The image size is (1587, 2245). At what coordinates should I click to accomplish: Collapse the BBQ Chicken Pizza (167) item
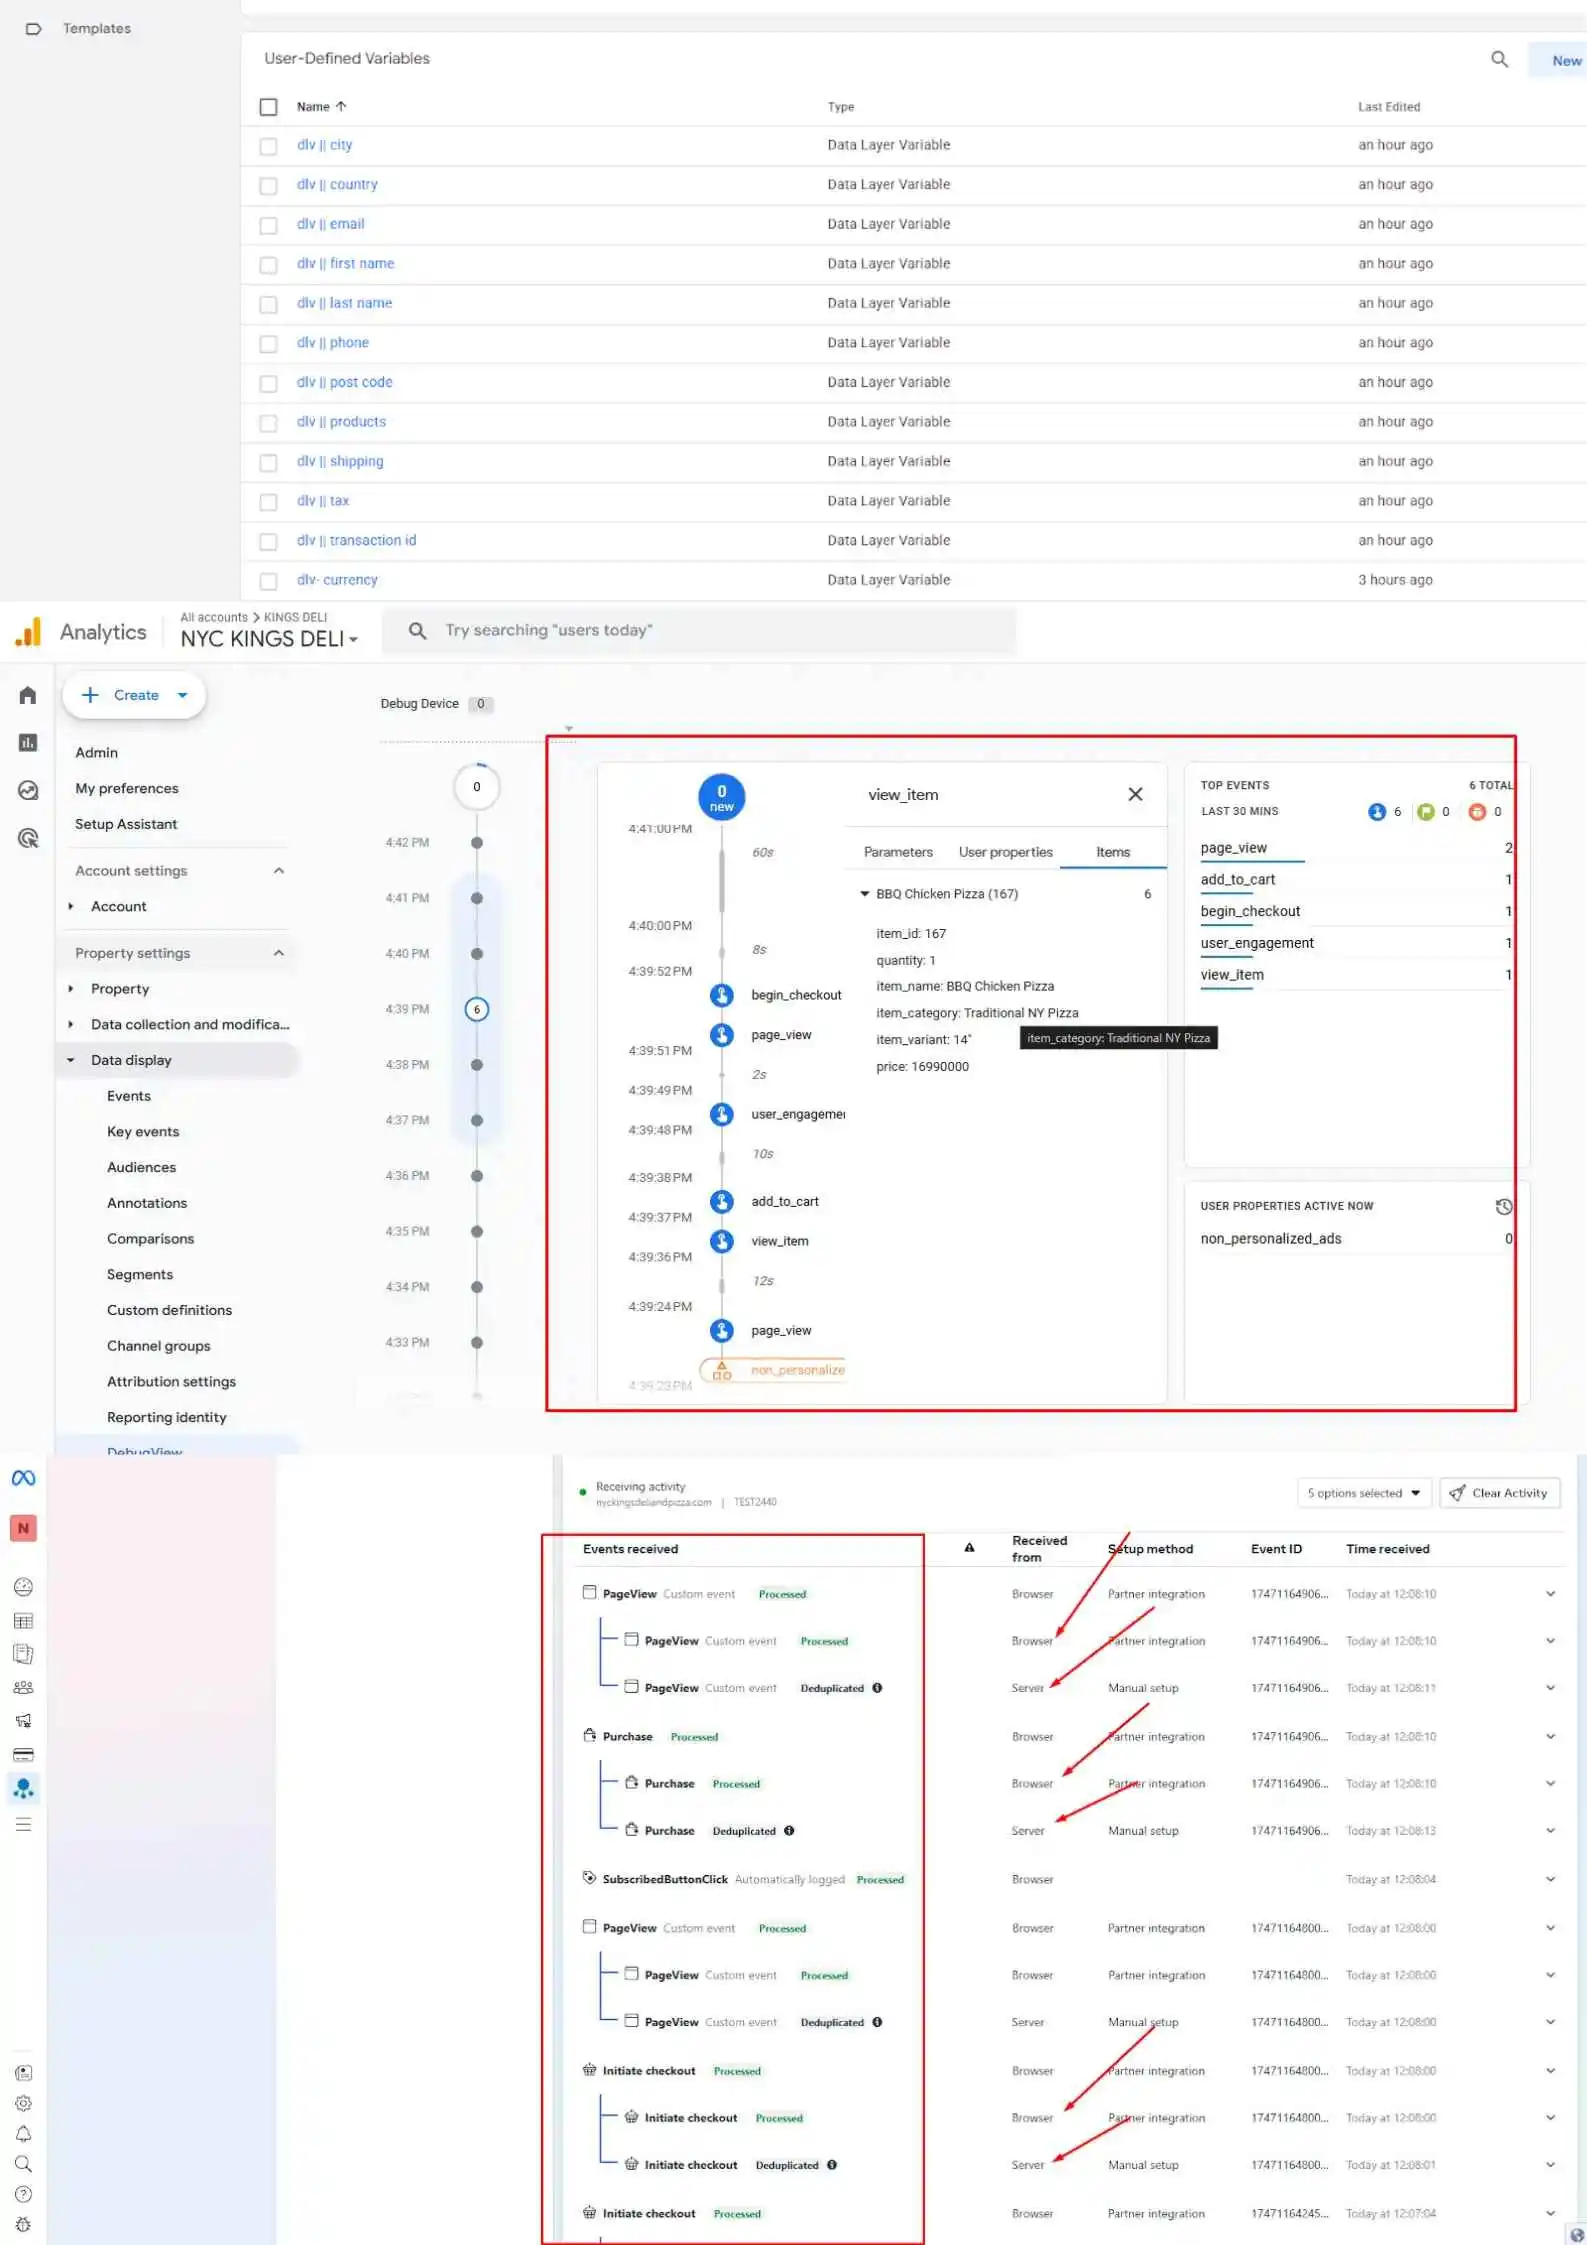[x=864, y=894]
